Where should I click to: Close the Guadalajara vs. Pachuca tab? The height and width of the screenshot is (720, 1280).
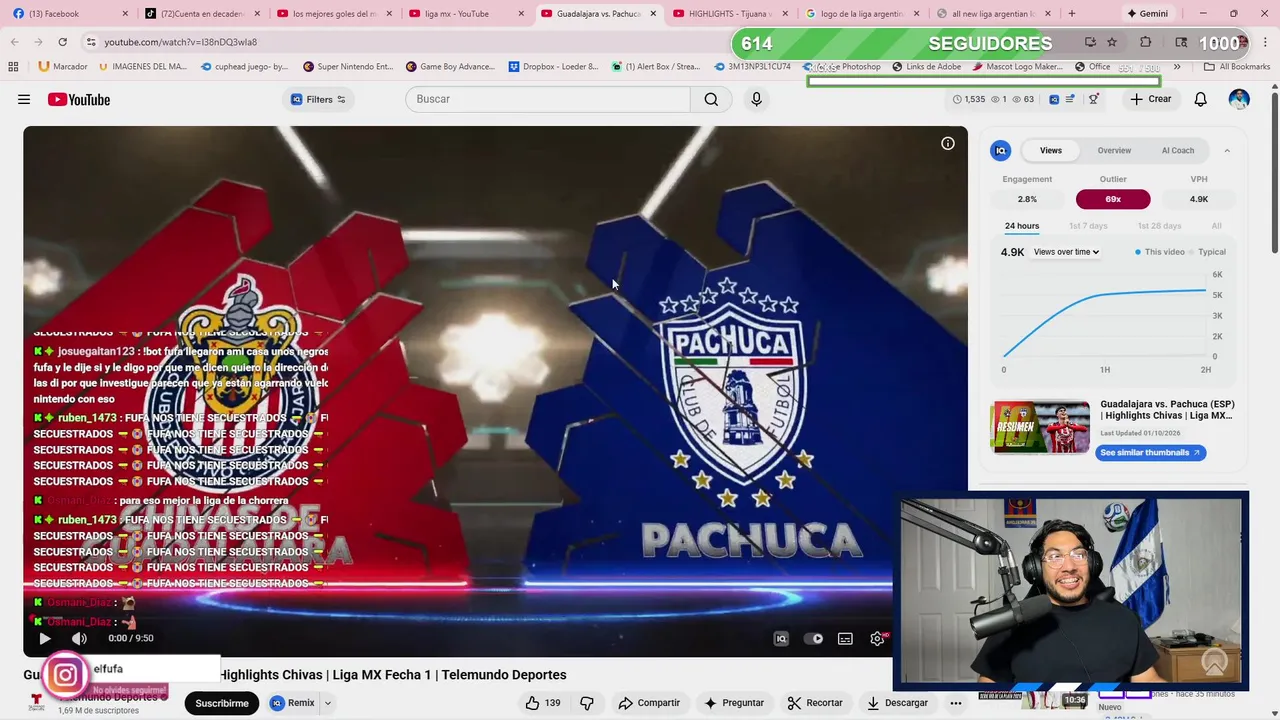(x=654, y=14)
